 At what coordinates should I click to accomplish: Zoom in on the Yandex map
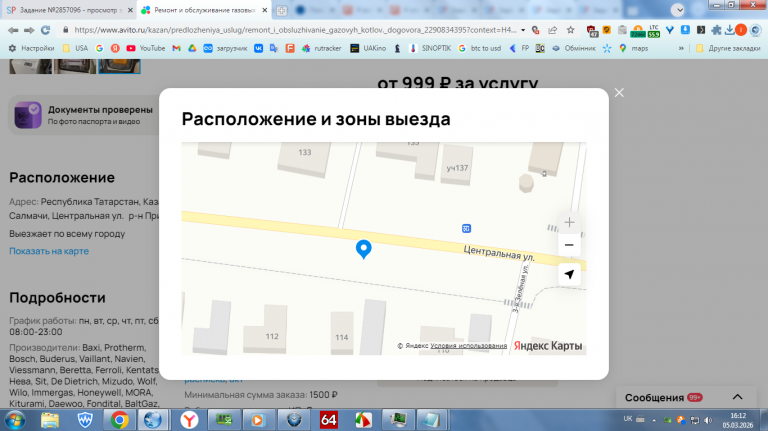569,222
